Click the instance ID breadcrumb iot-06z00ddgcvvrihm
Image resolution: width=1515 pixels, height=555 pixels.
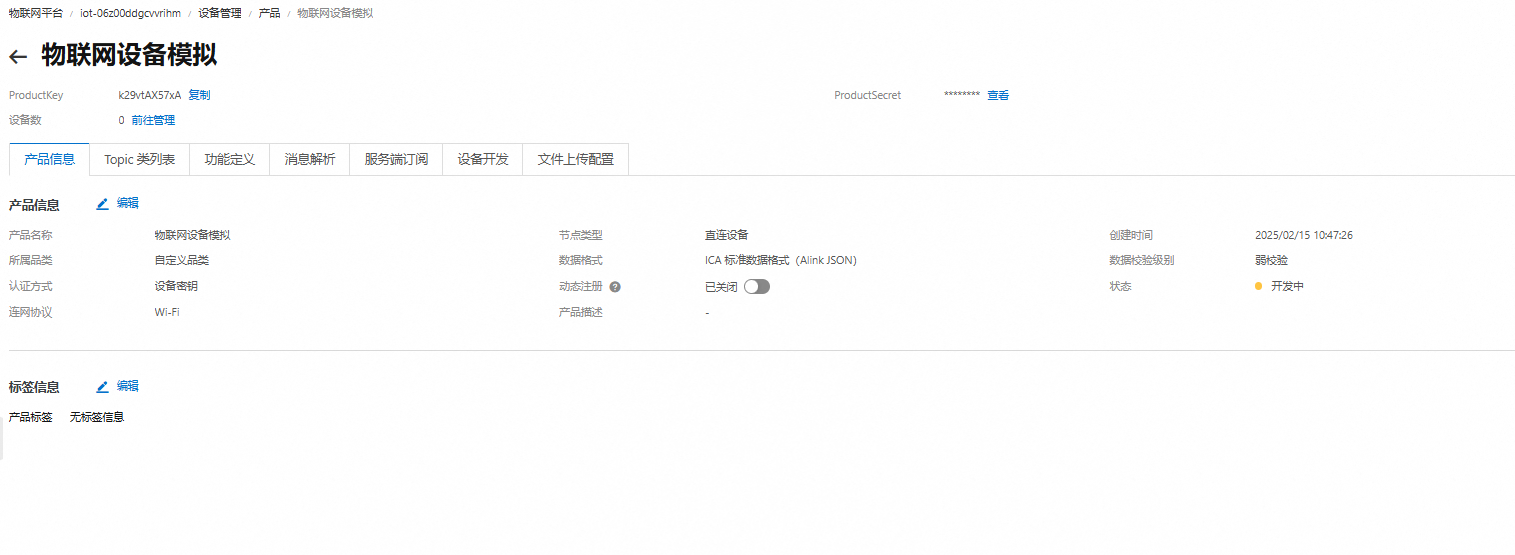(130, 13)
